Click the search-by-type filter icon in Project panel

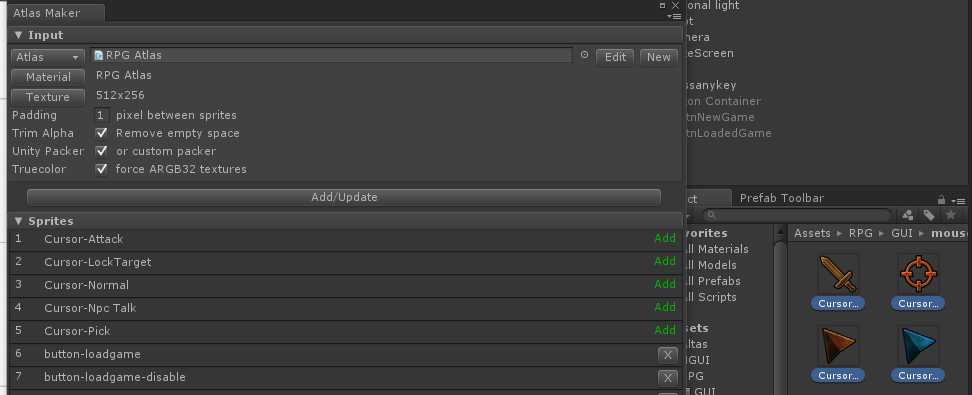tap(908, 215)
